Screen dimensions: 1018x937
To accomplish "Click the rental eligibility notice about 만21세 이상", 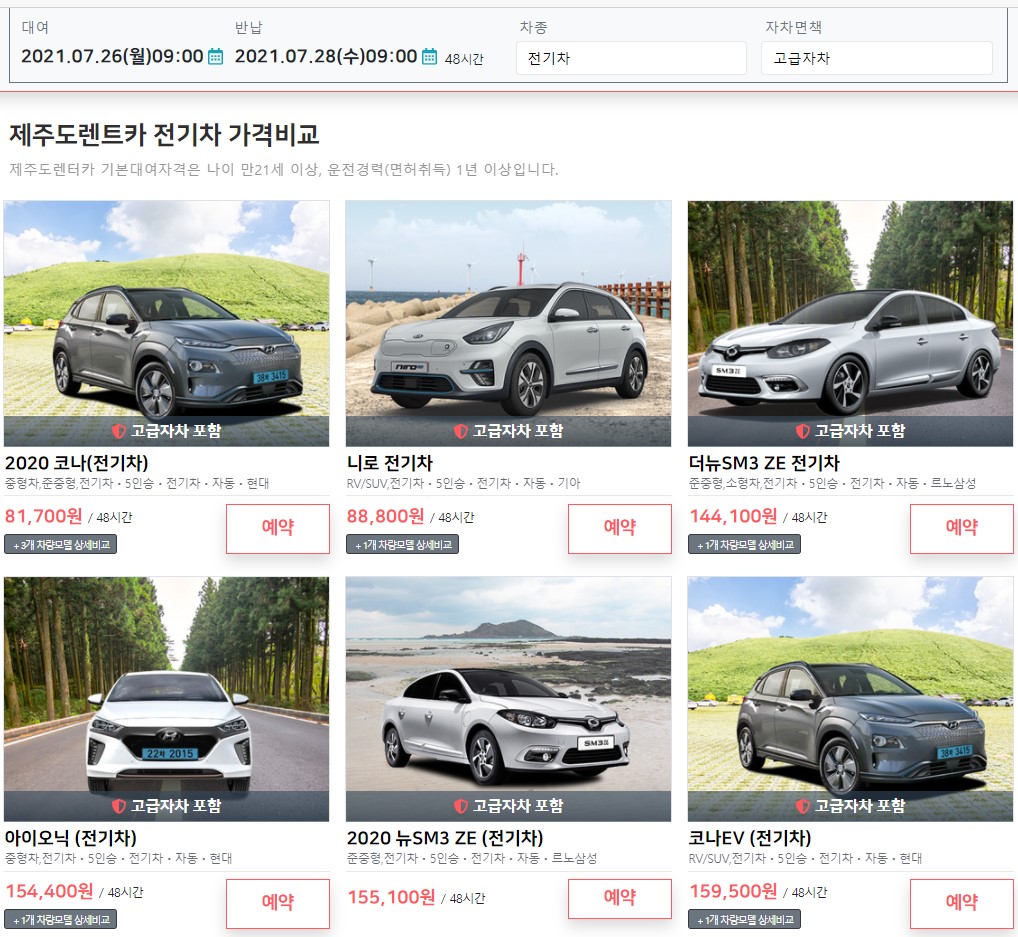I will tap(284, 169).
